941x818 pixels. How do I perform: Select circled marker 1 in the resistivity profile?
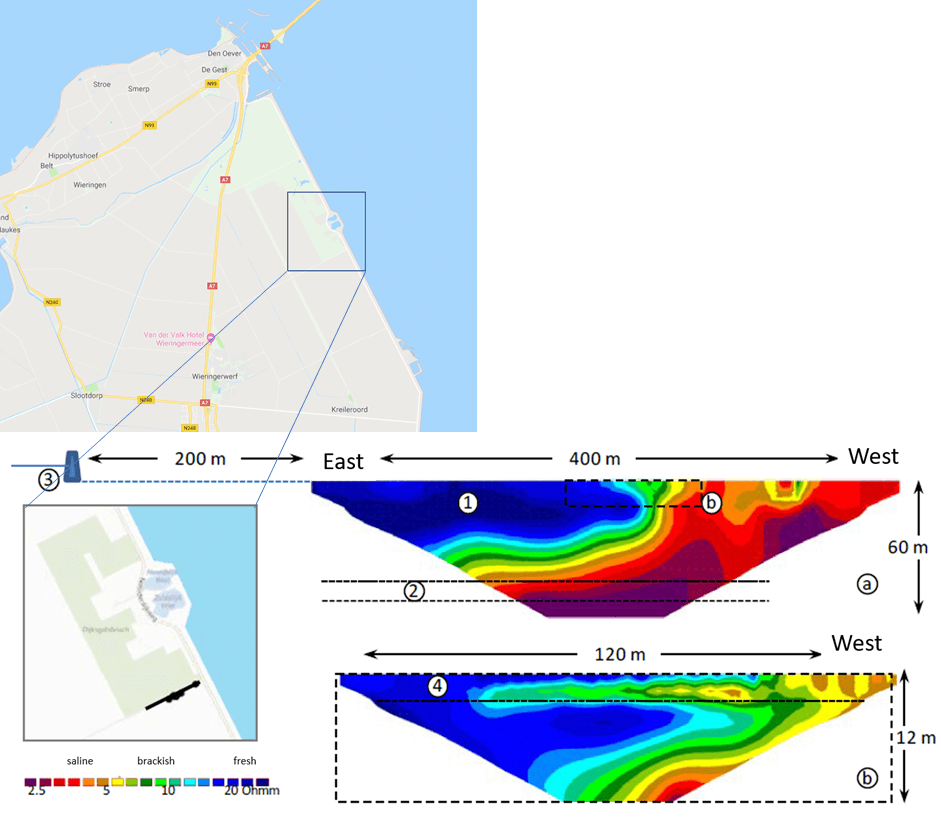point(468,503)
